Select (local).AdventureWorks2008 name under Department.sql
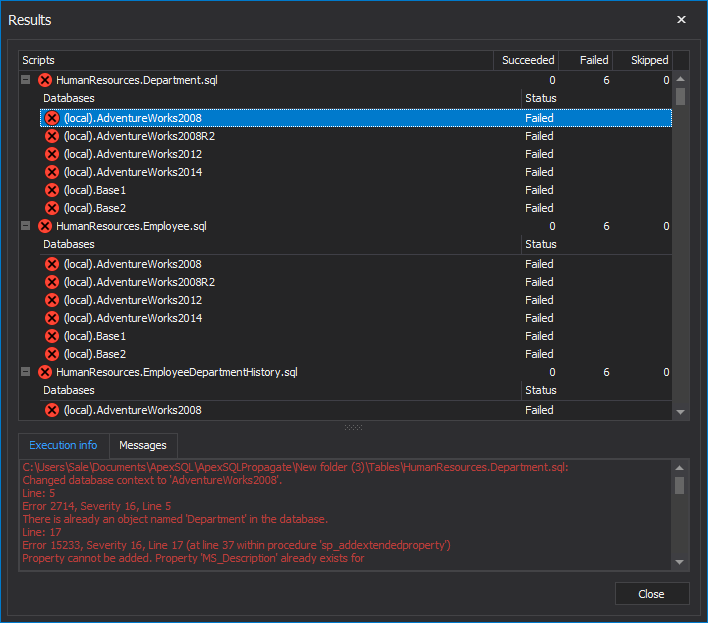This screenshot has width=708, height=623. [x=133, y=118]
